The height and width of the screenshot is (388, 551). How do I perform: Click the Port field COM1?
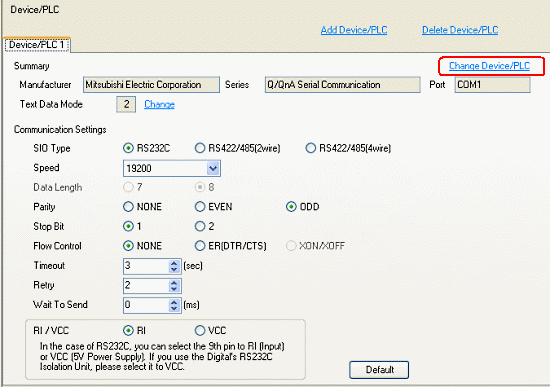(x=493, y=85)
